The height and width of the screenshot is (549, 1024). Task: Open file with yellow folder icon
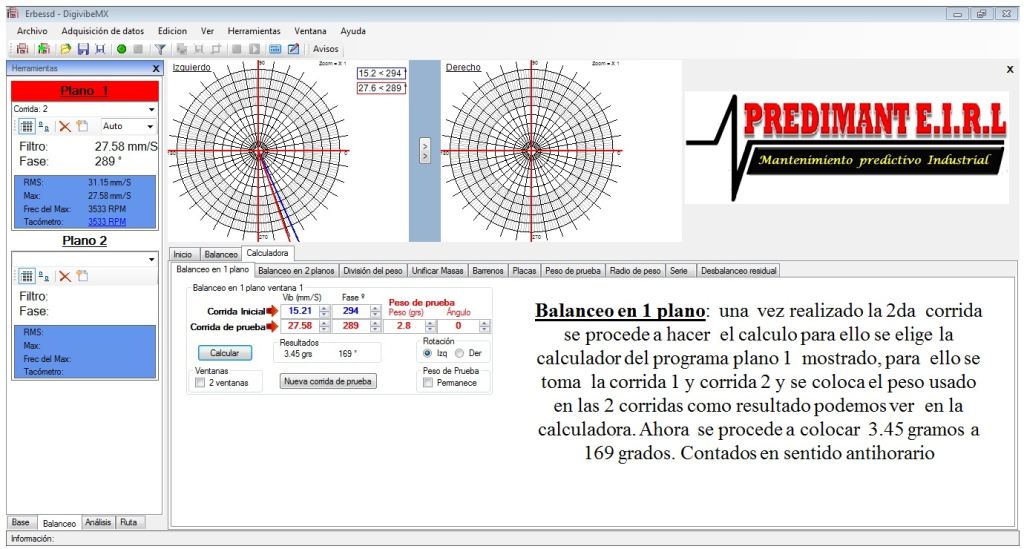[65, 48]
